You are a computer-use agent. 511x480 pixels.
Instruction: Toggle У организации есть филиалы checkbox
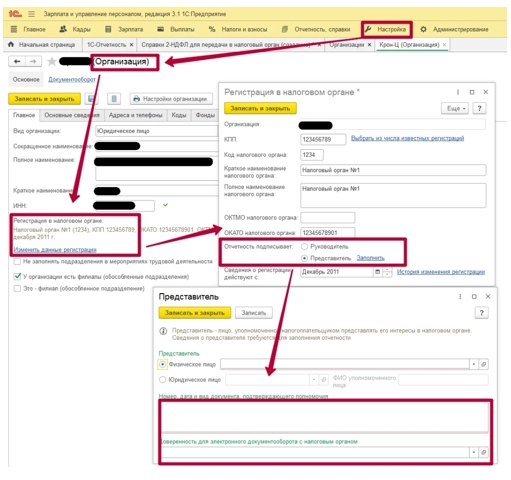point(17,276)
